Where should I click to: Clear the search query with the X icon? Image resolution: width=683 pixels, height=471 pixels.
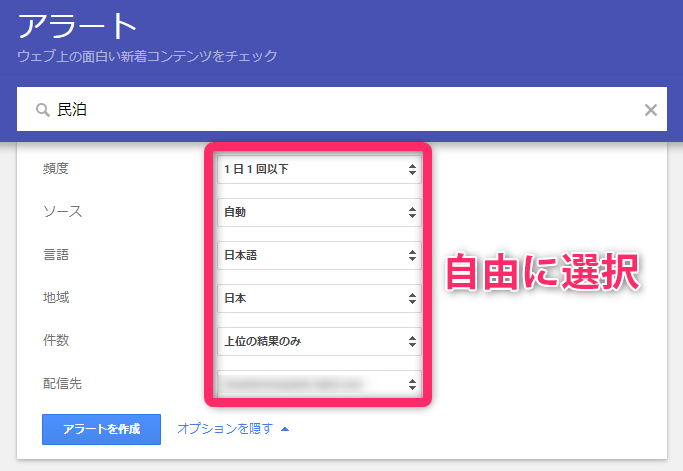[651, 110]
